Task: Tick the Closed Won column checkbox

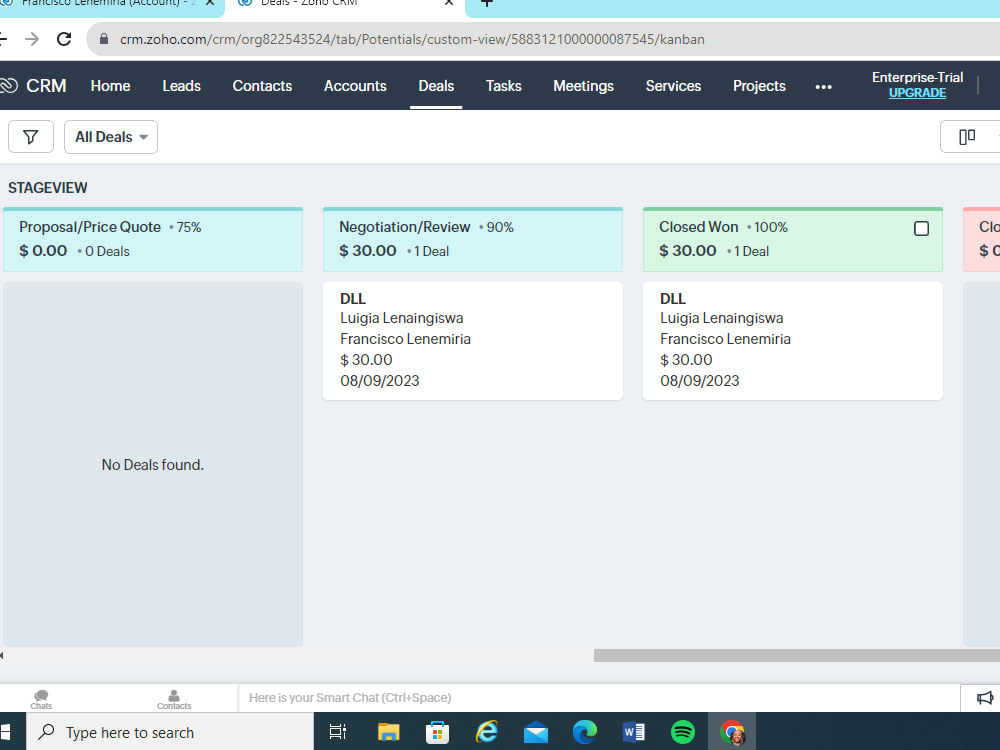Action: [921, 228]
